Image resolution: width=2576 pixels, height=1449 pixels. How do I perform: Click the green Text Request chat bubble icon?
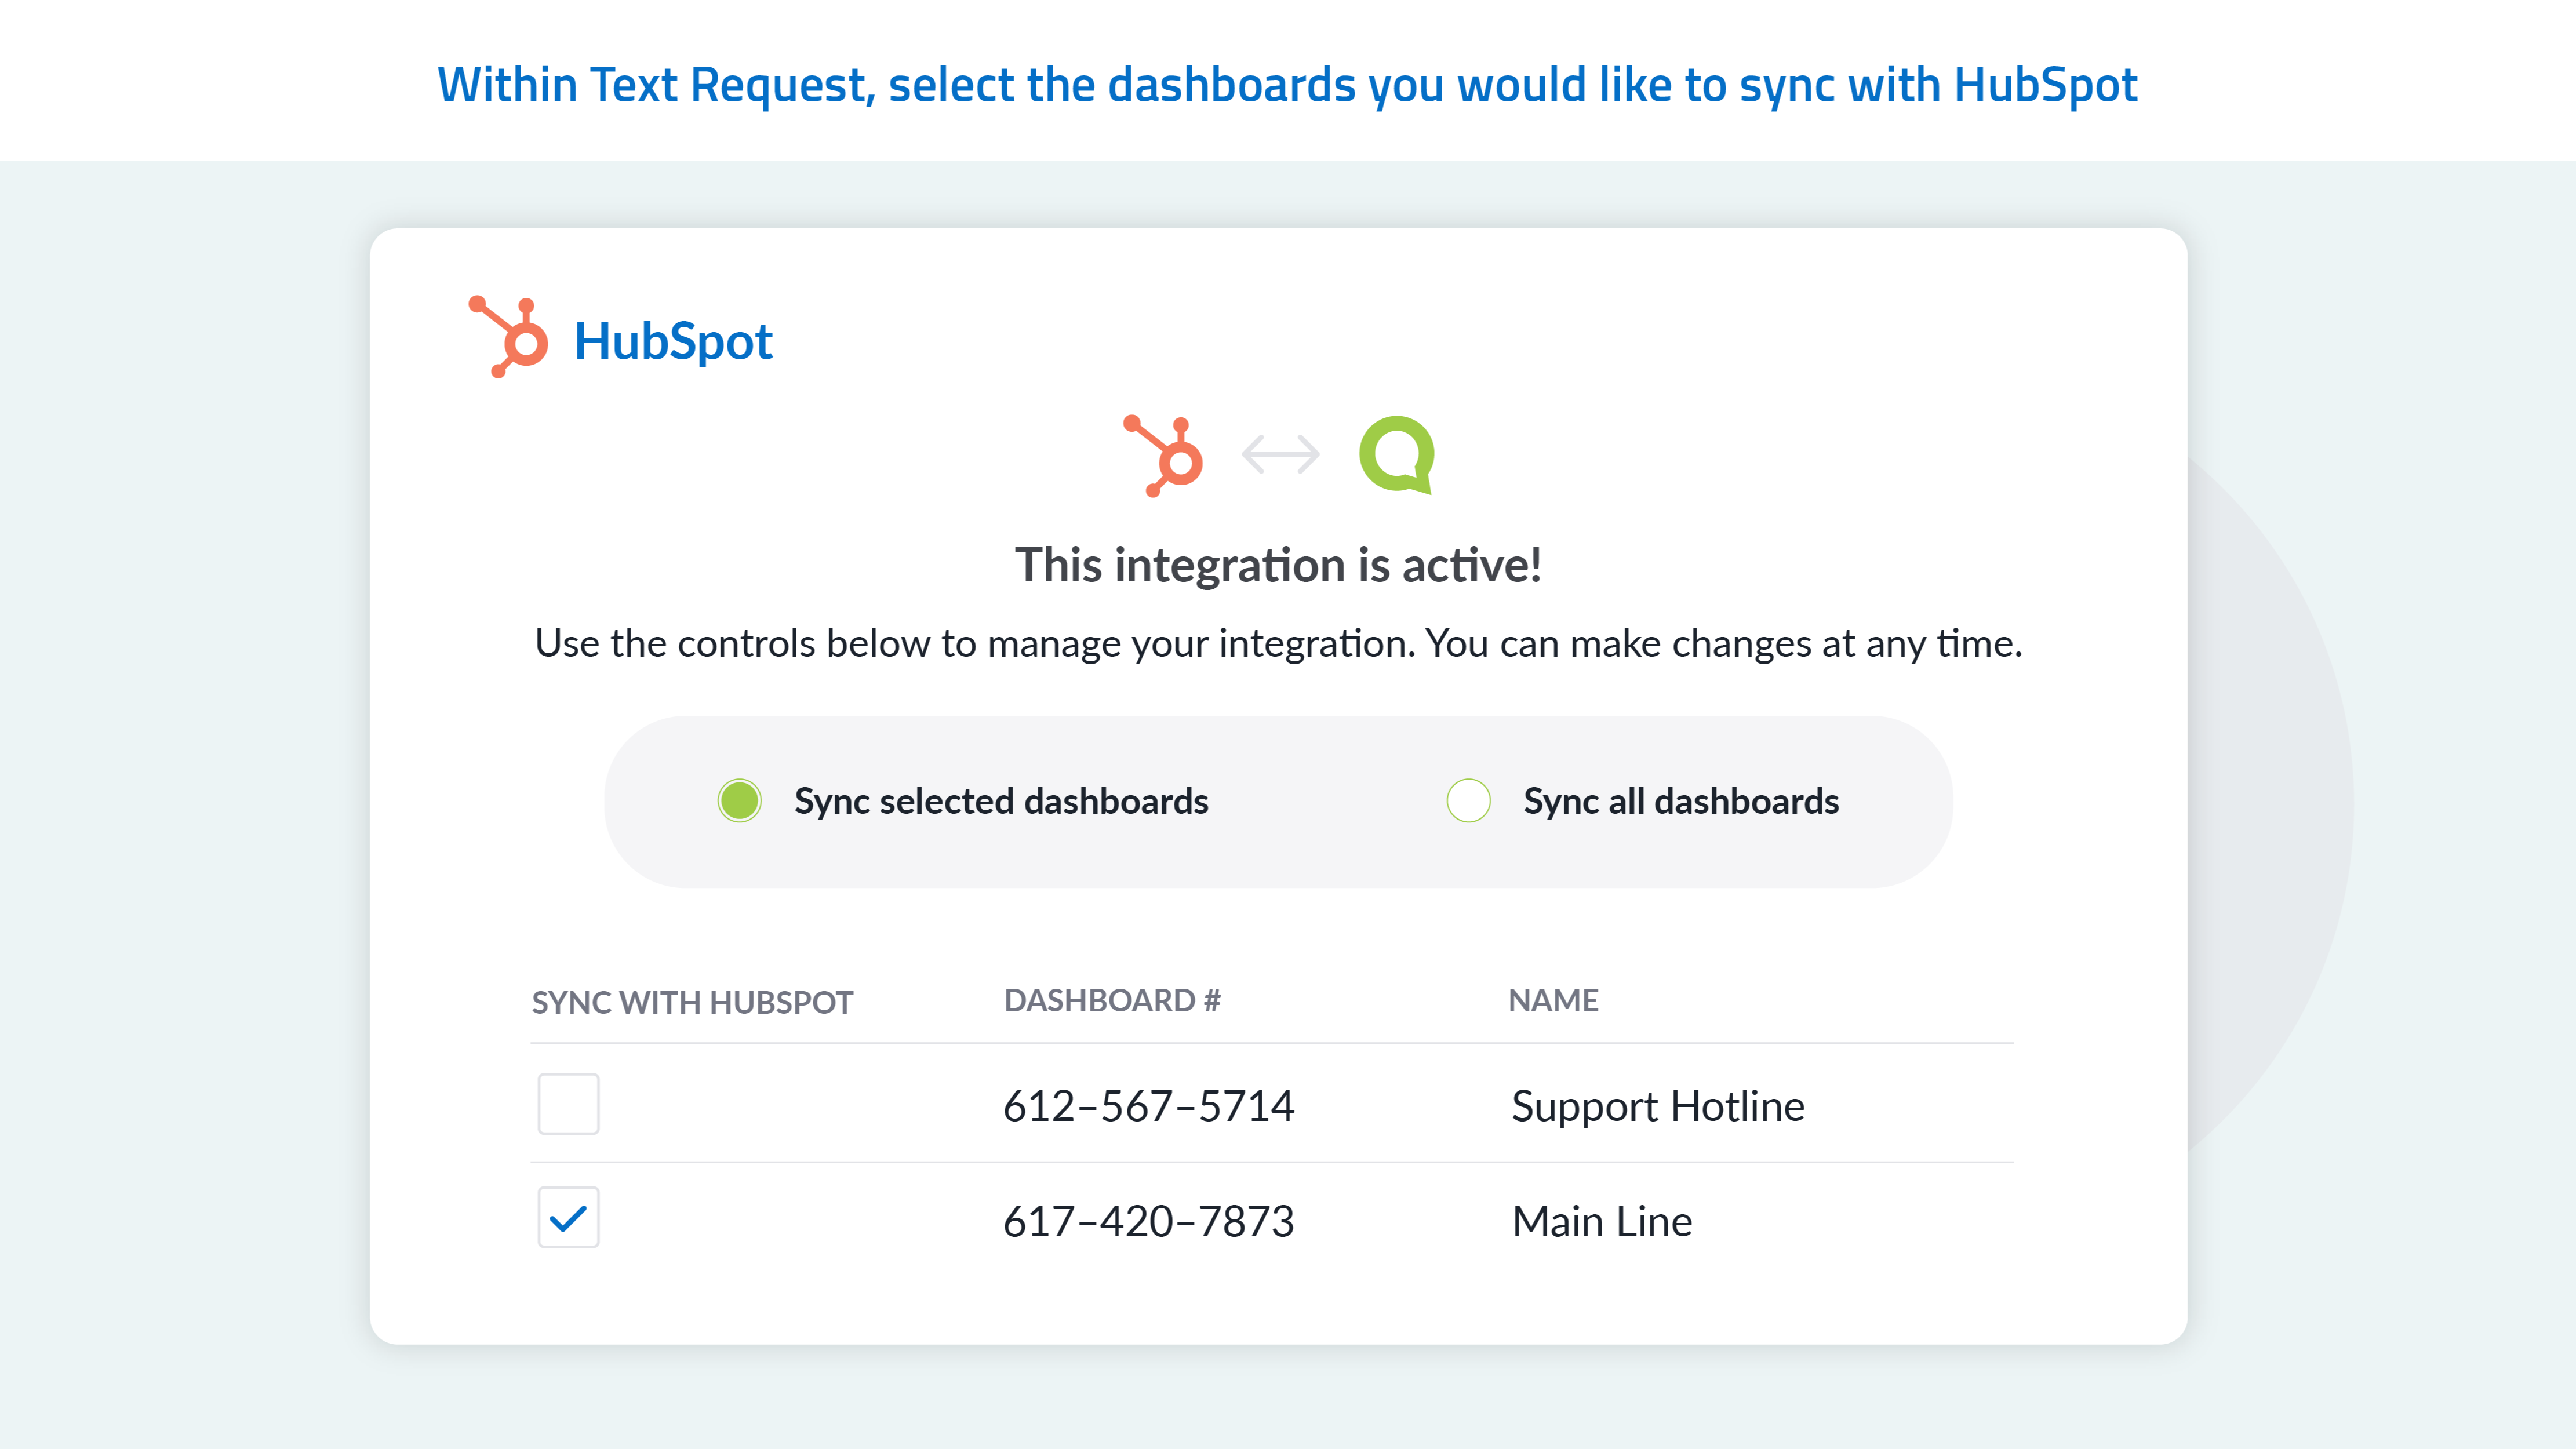(x=1397, y=455)
